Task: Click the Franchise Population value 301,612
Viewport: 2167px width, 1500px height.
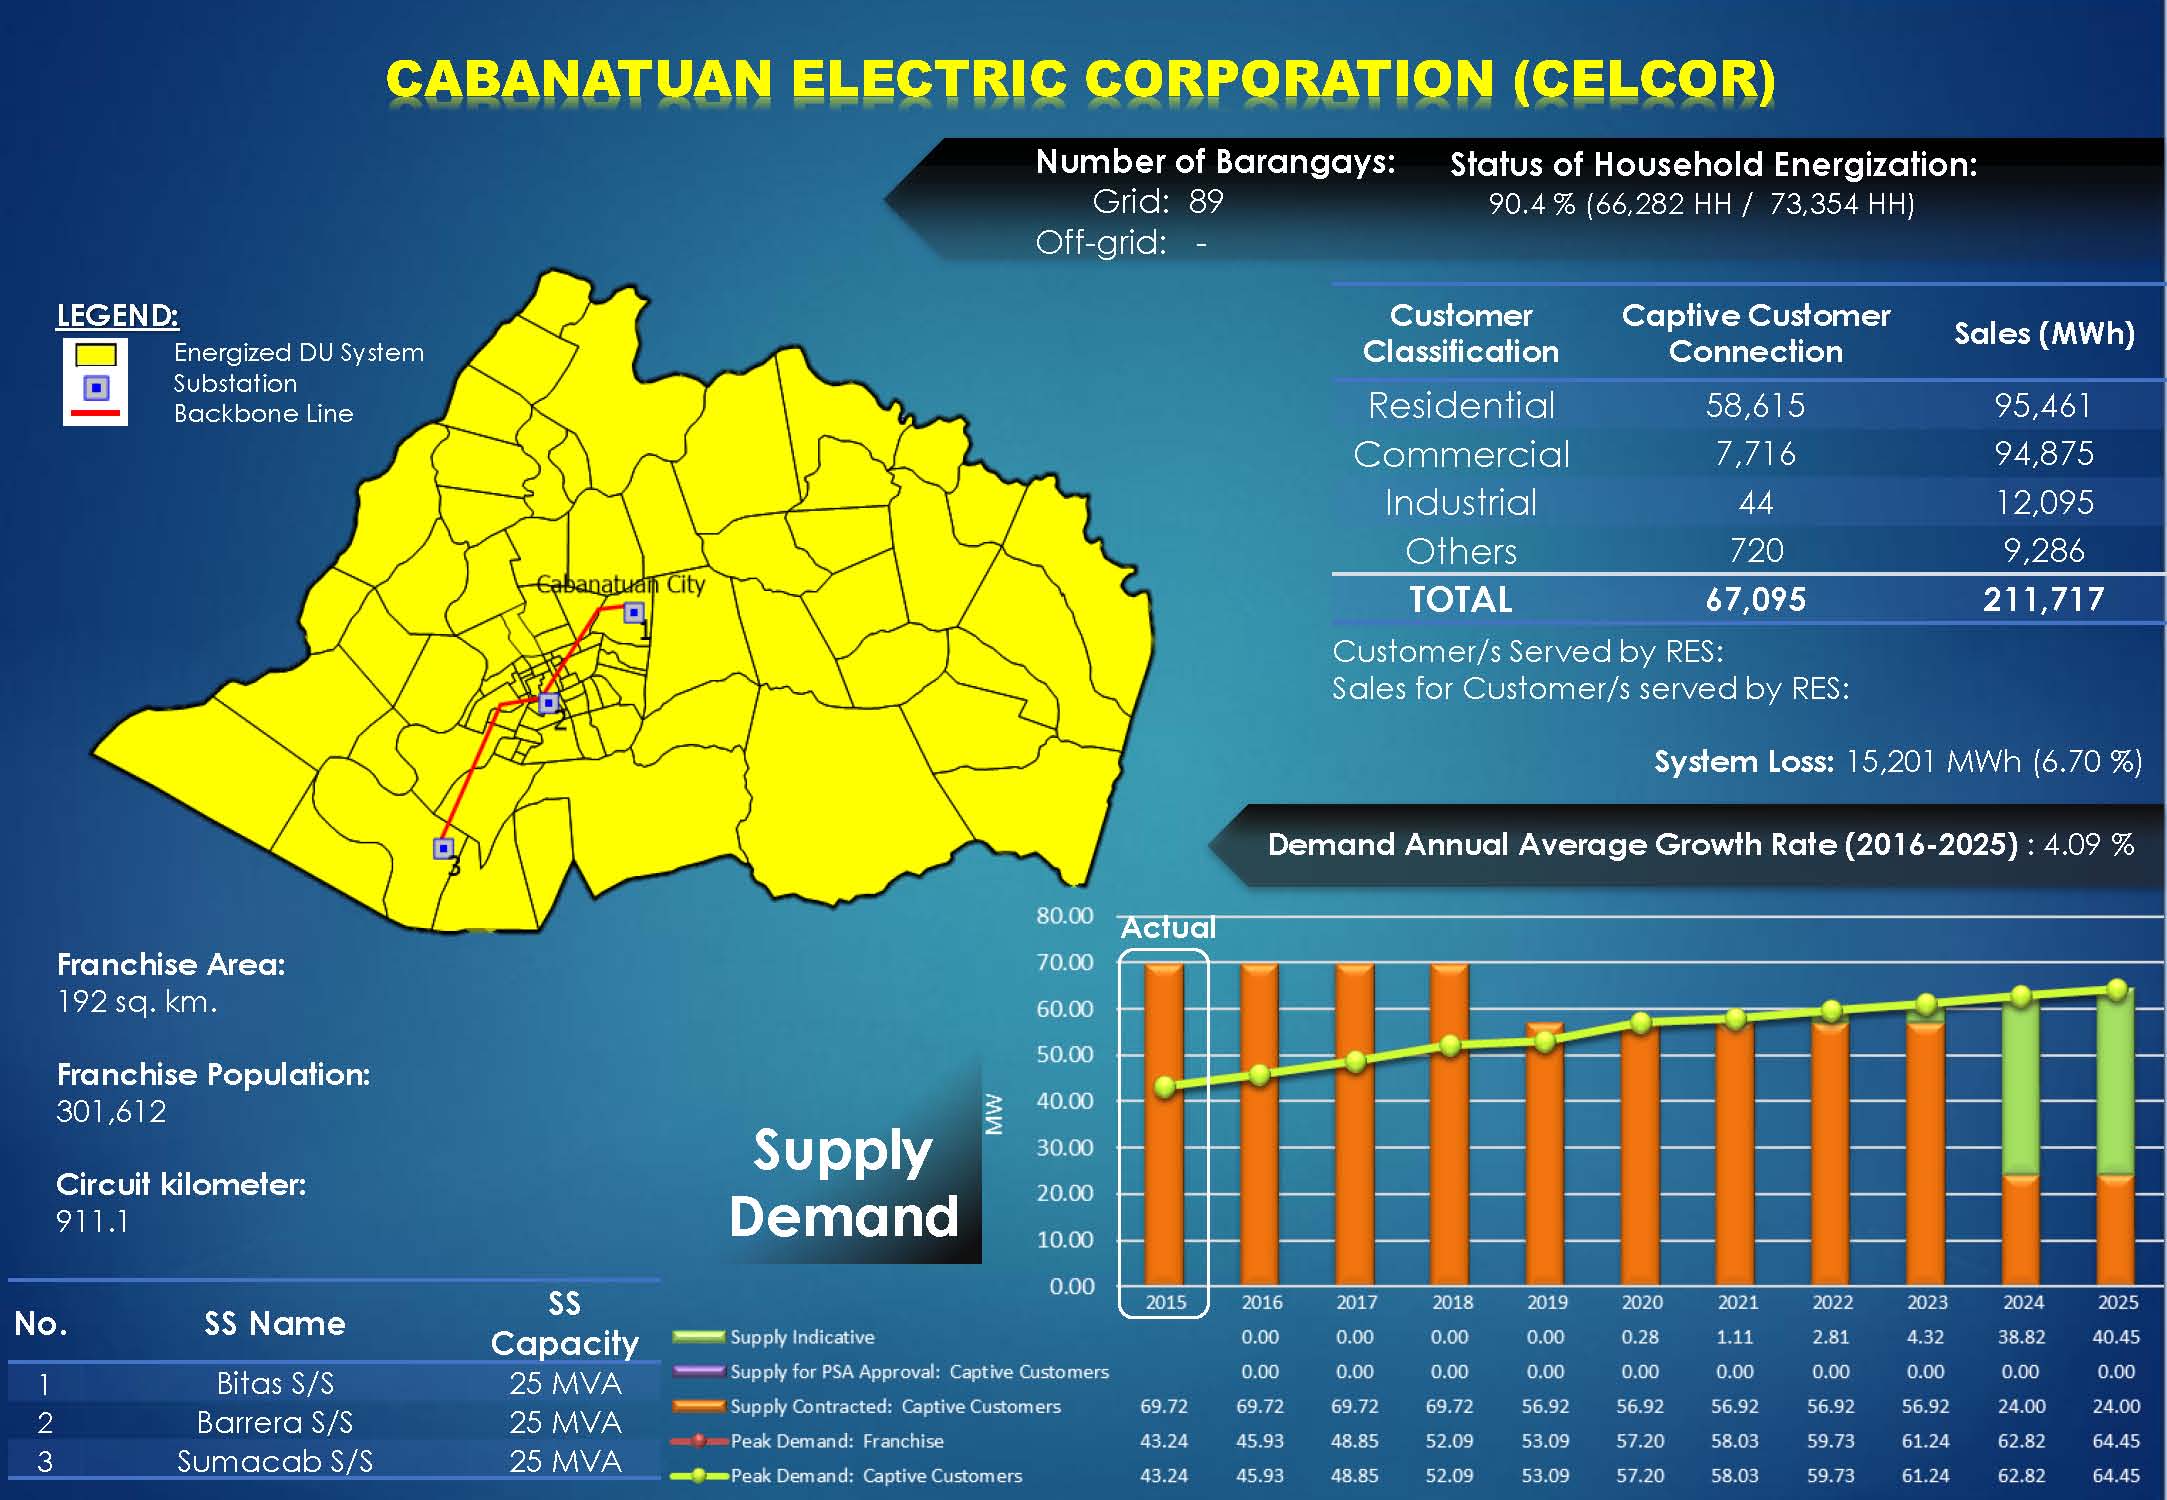Action: point(111,1111)
